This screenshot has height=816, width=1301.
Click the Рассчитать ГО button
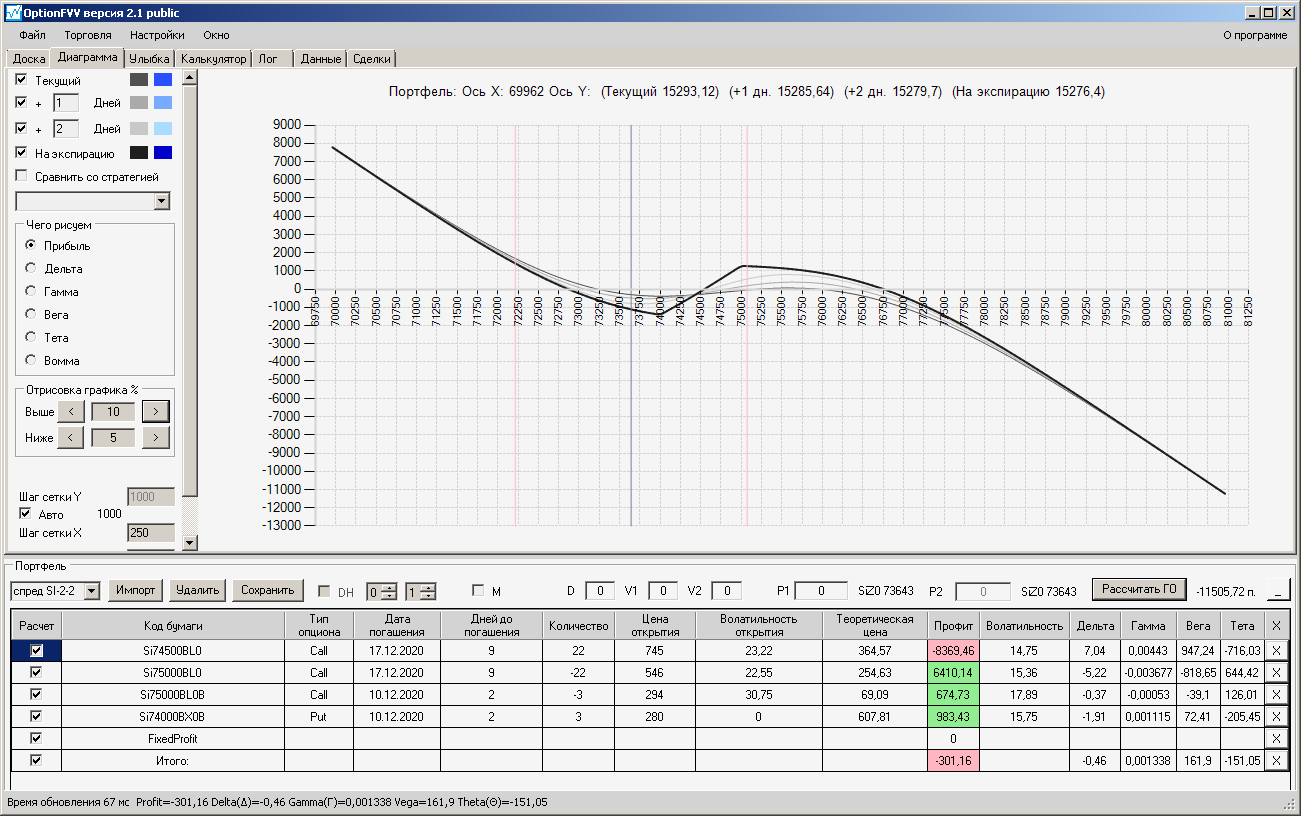click(x=1138, y=589)
